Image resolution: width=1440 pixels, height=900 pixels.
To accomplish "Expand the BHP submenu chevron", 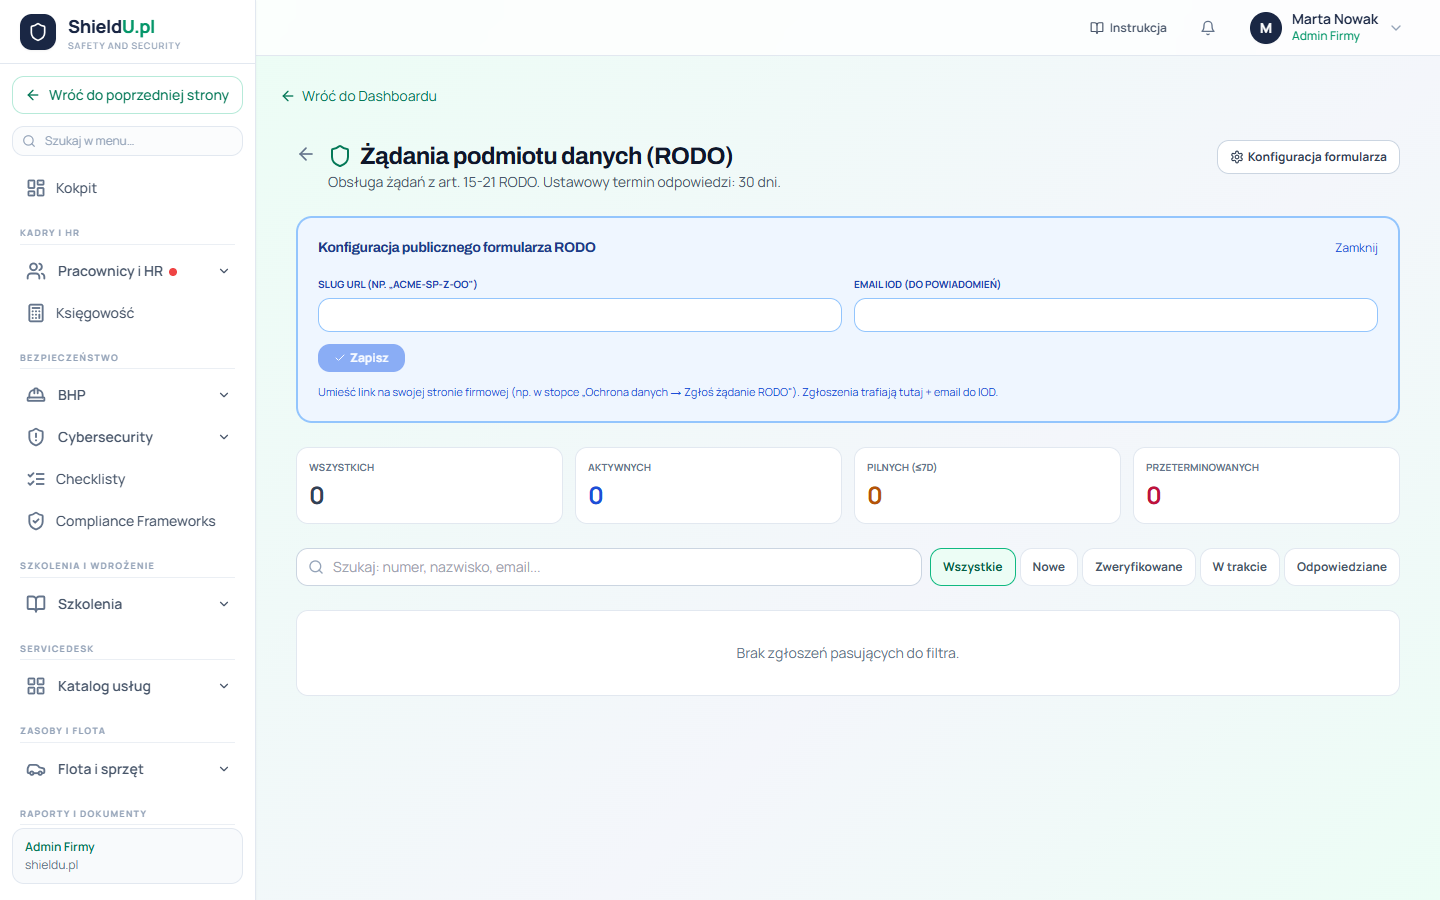I will [224, 395].
